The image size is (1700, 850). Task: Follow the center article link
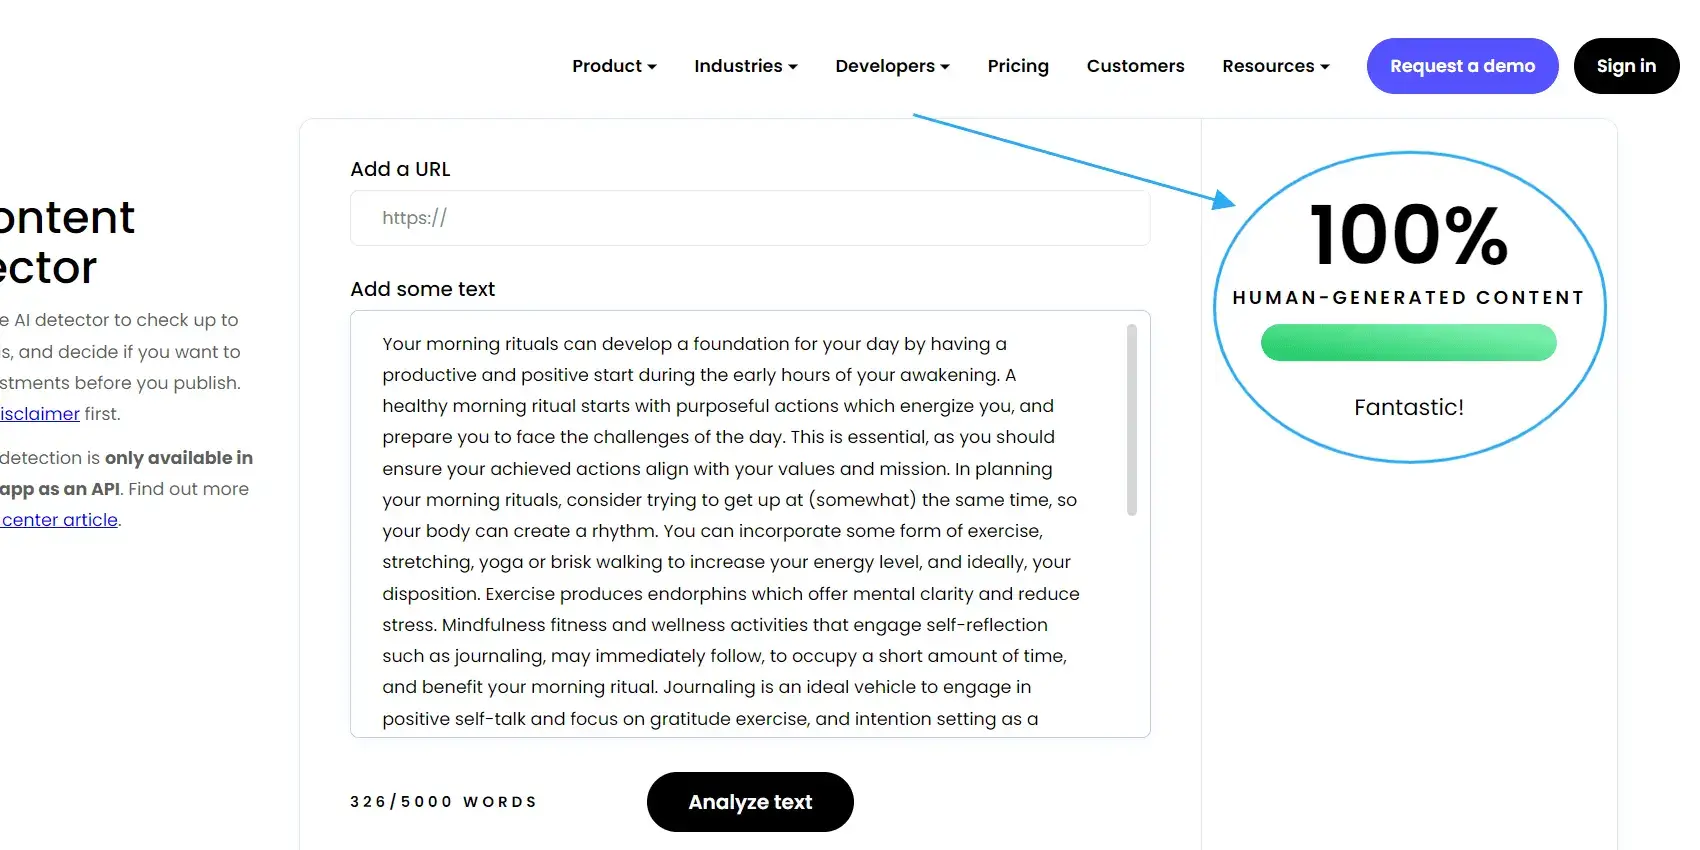60,520
